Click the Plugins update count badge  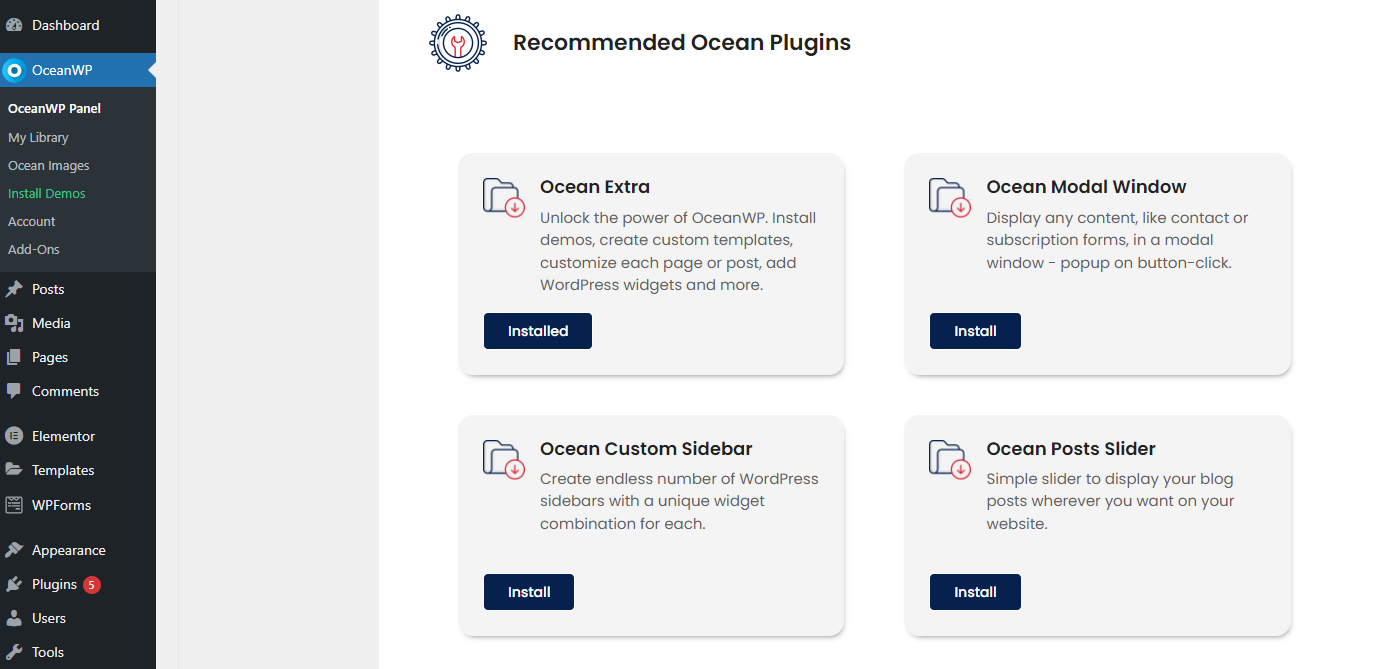click(92, 585)
